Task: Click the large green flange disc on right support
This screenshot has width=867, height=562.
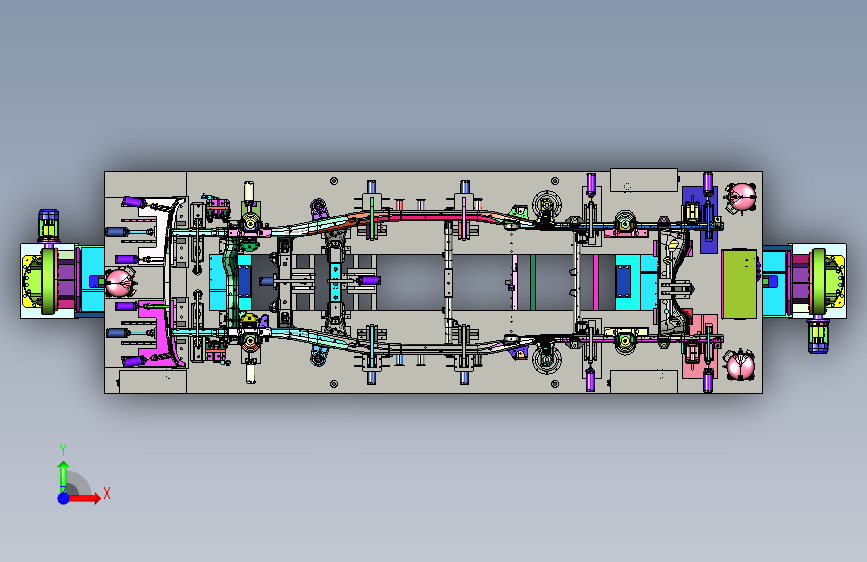Action: [818, 282]
